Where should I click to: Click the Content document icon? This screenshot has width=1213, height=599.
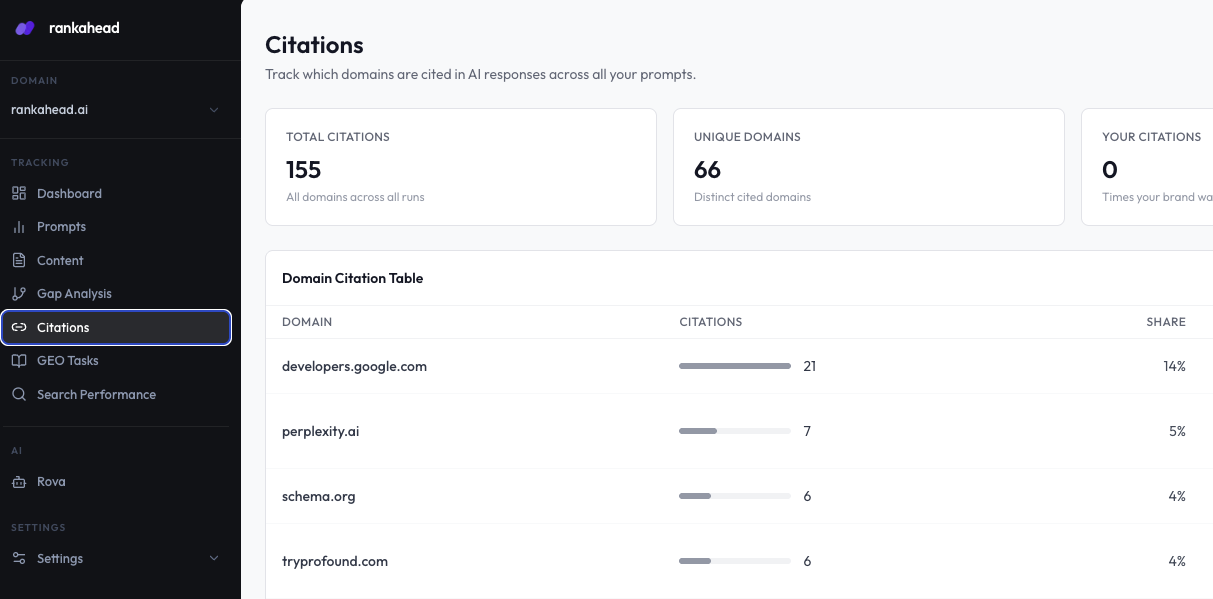click(18, 260)
